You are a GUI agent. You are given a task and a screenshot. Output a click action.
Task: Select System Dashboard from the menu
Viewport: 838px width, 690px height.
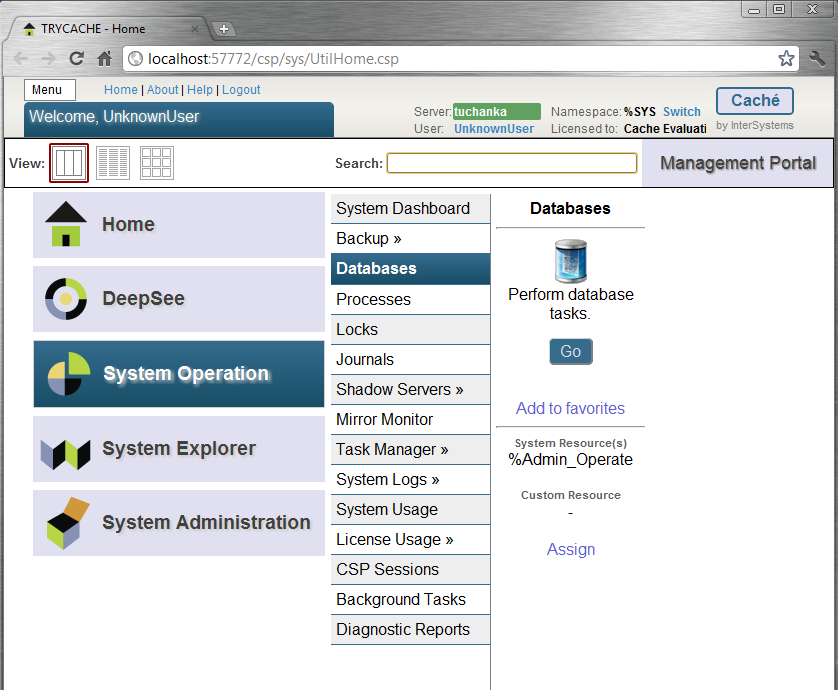(403, 209)
